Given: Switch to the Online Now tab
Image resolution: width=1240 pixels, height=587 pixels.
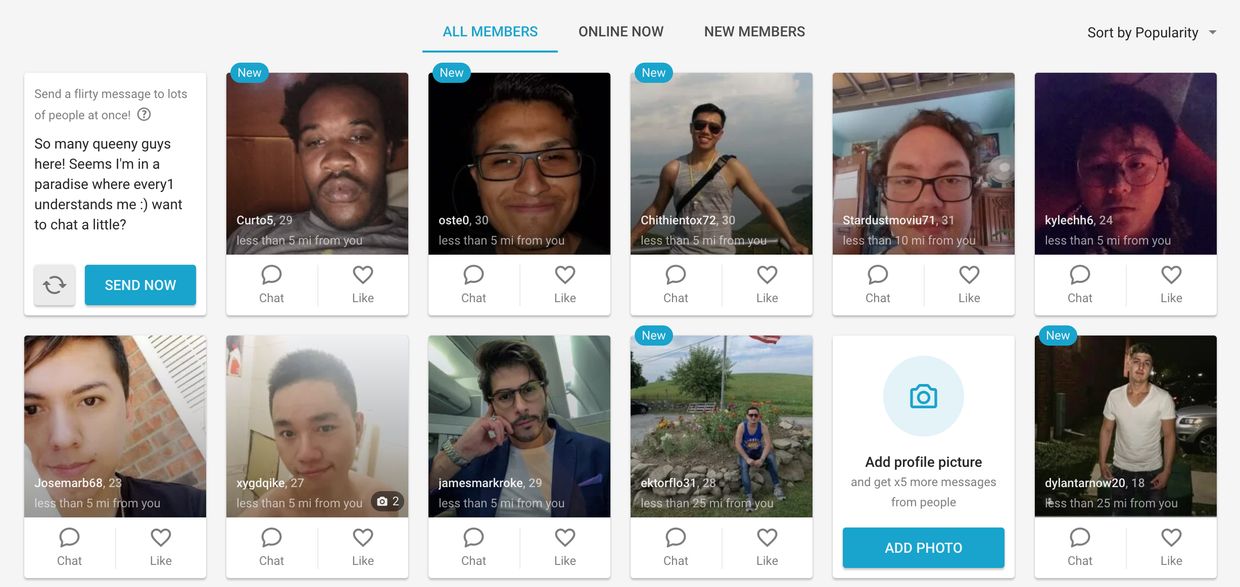Looking at the screenshot, I should tap(621, 32).
